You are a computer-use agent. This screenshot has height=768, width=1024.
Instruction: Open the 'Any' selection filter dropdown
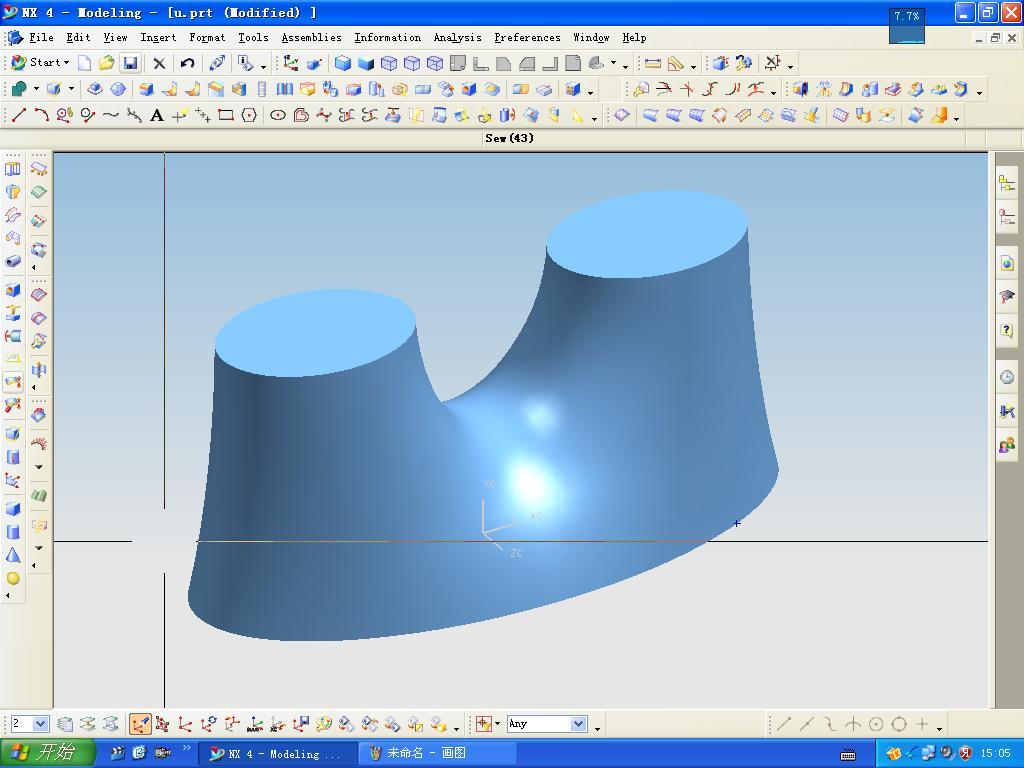578,724
